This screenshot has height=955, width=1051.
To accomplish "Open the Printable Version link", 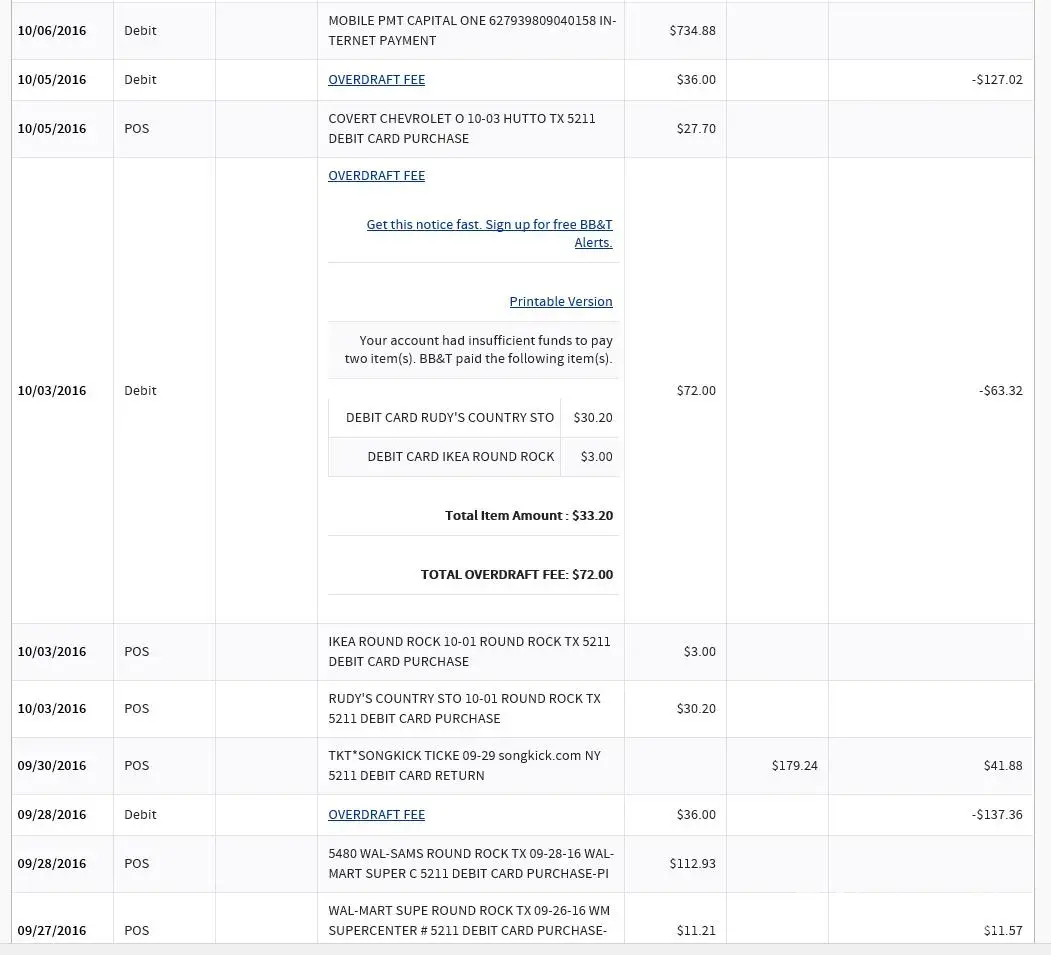I will [x=560, y=302].
